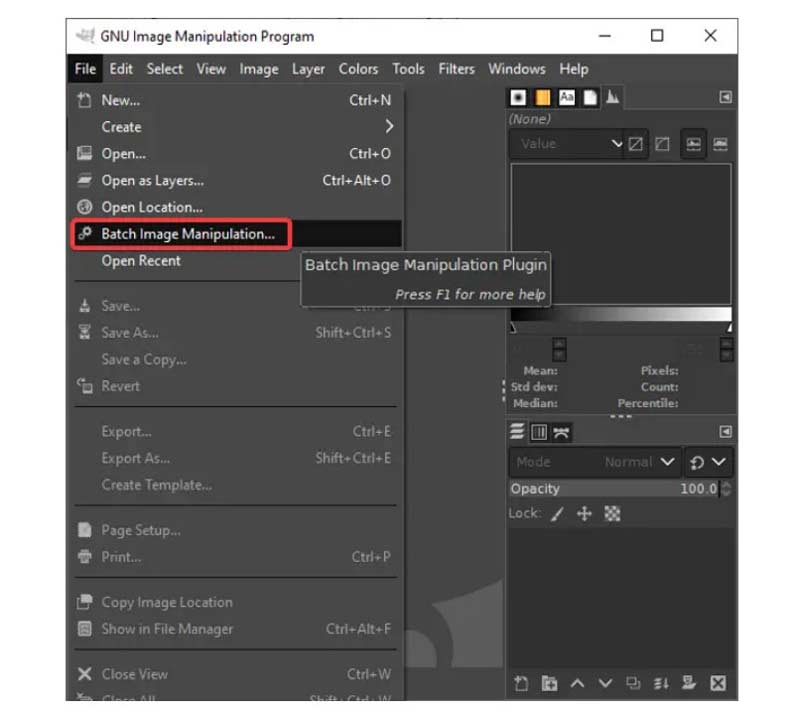Toggle Lock pixels paintbrush icon
The width and height of the screenshot is (800, 713).
pyautogui.click(x=558, y=513)
